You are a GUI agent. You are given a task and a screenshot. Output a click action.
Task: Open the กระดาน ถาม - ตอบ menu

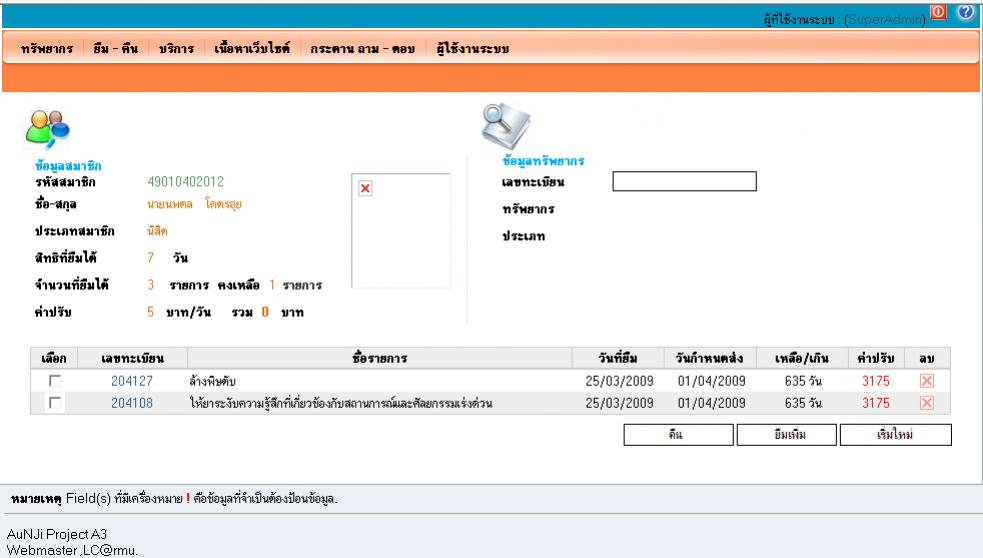[362, 48]
